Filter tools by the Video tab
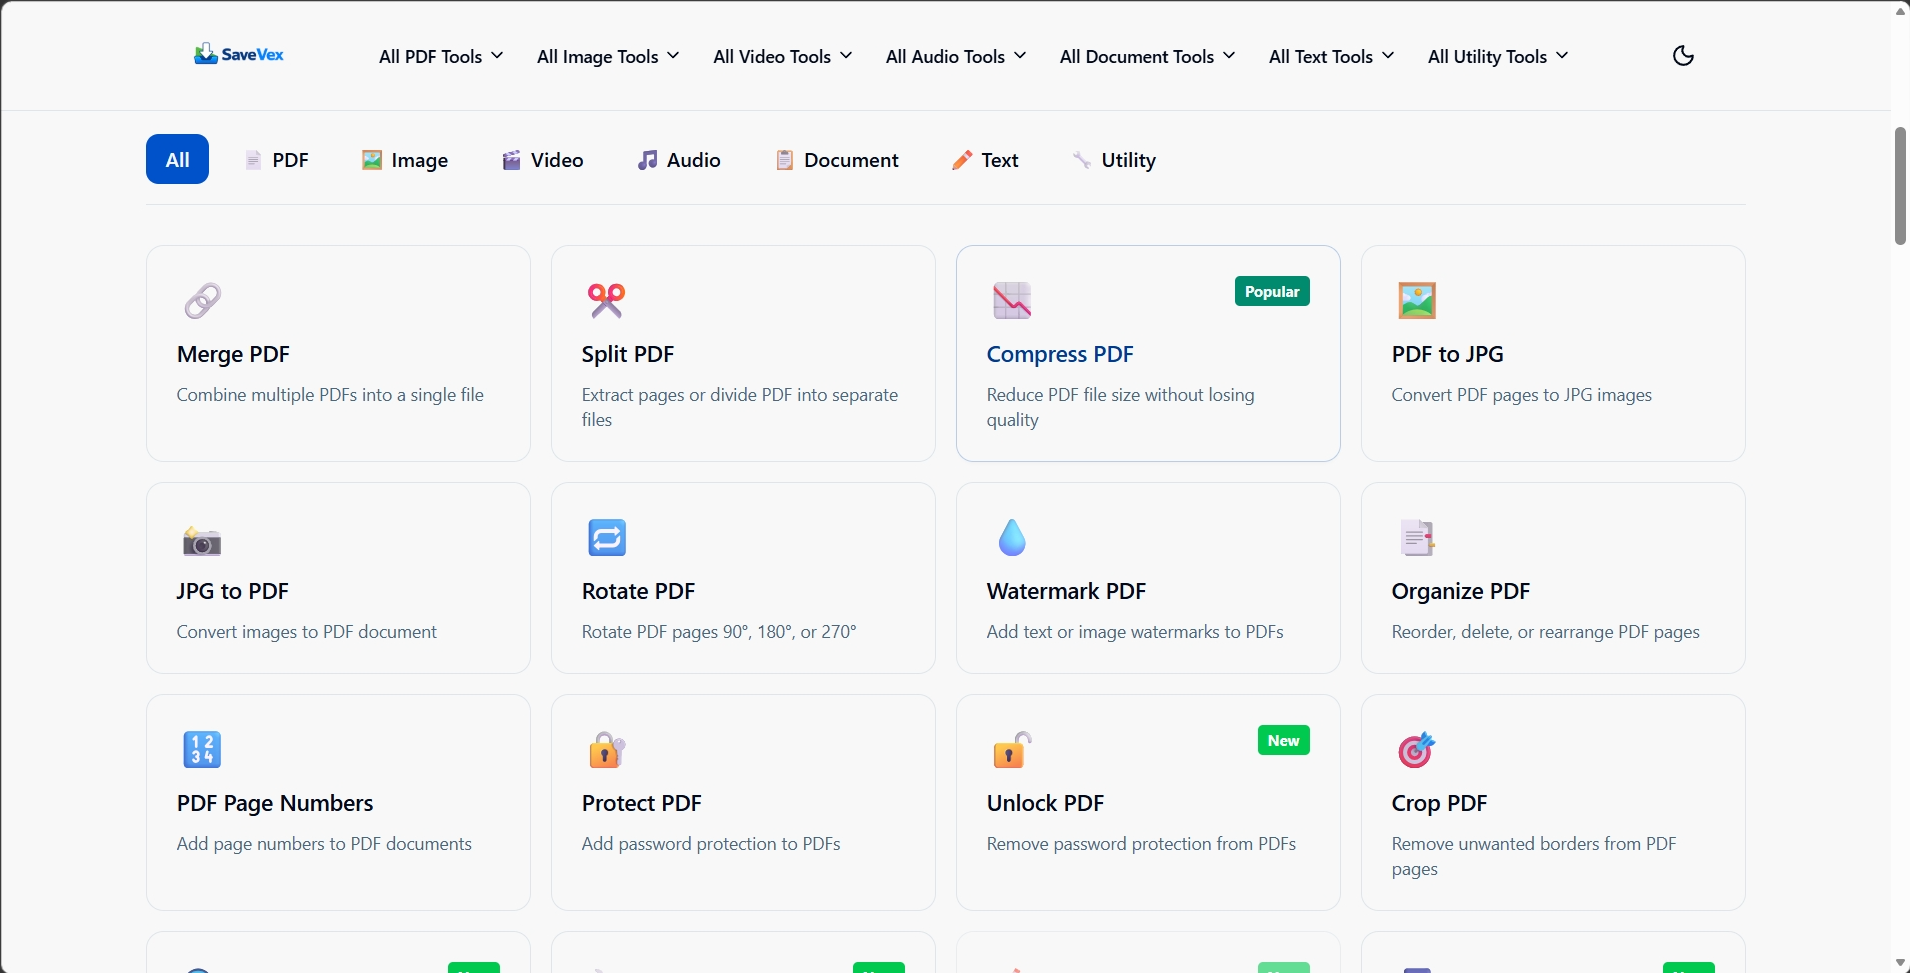The height and width of the screenshot is (973, 1910). [x=542, y=160]
